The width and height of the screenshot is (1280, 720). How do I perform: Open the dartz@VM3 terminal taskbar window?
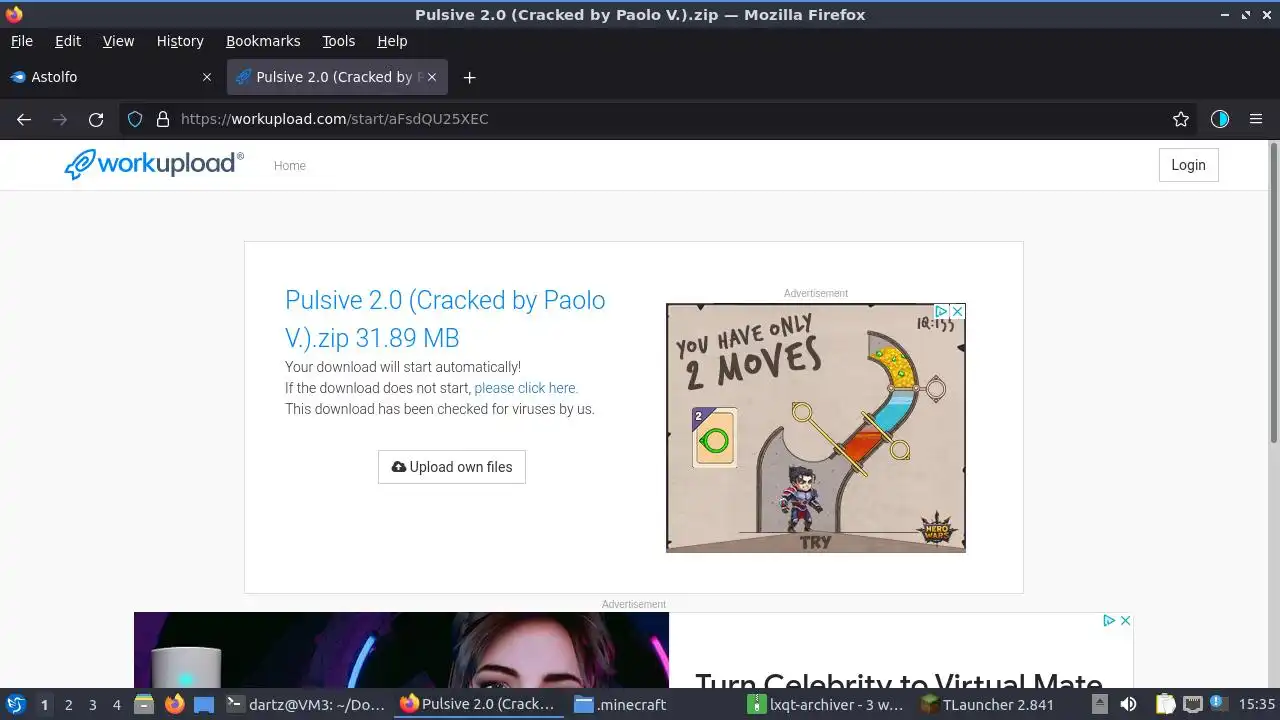click(307, 704)
